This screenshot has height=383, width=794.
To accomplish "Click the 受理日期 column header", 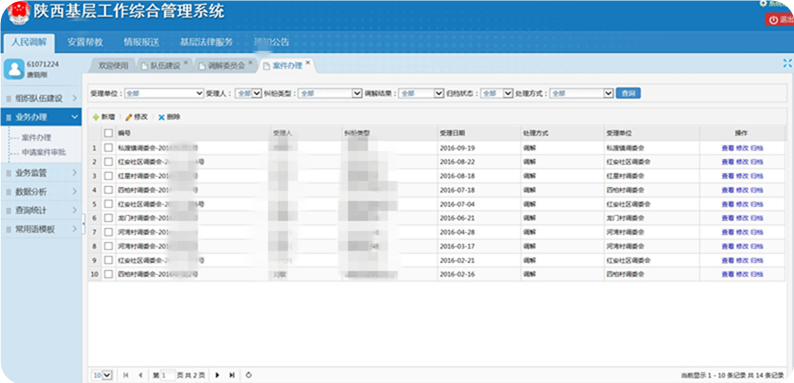I will coord(479,133).
